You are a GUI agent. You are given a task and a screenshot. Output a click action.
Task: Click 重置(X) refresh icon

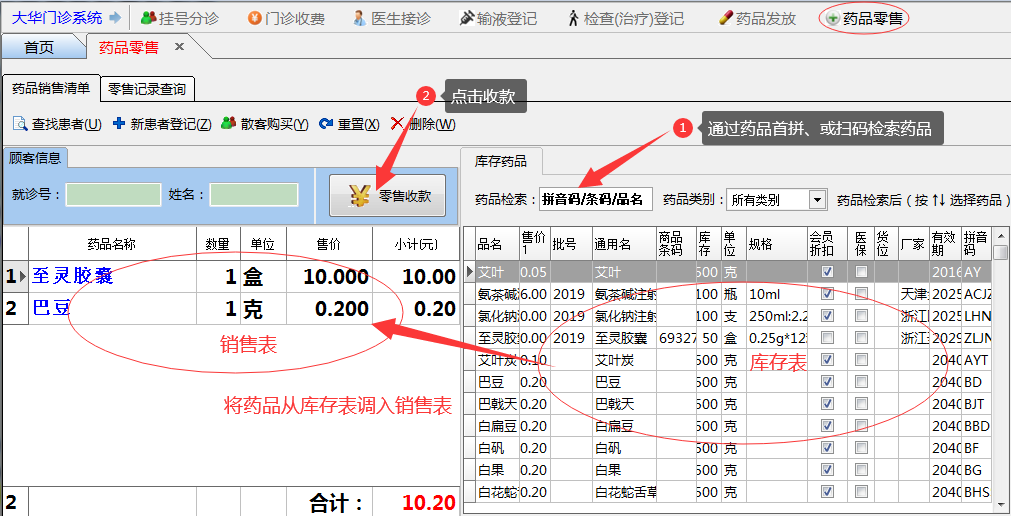pos(326,123)
